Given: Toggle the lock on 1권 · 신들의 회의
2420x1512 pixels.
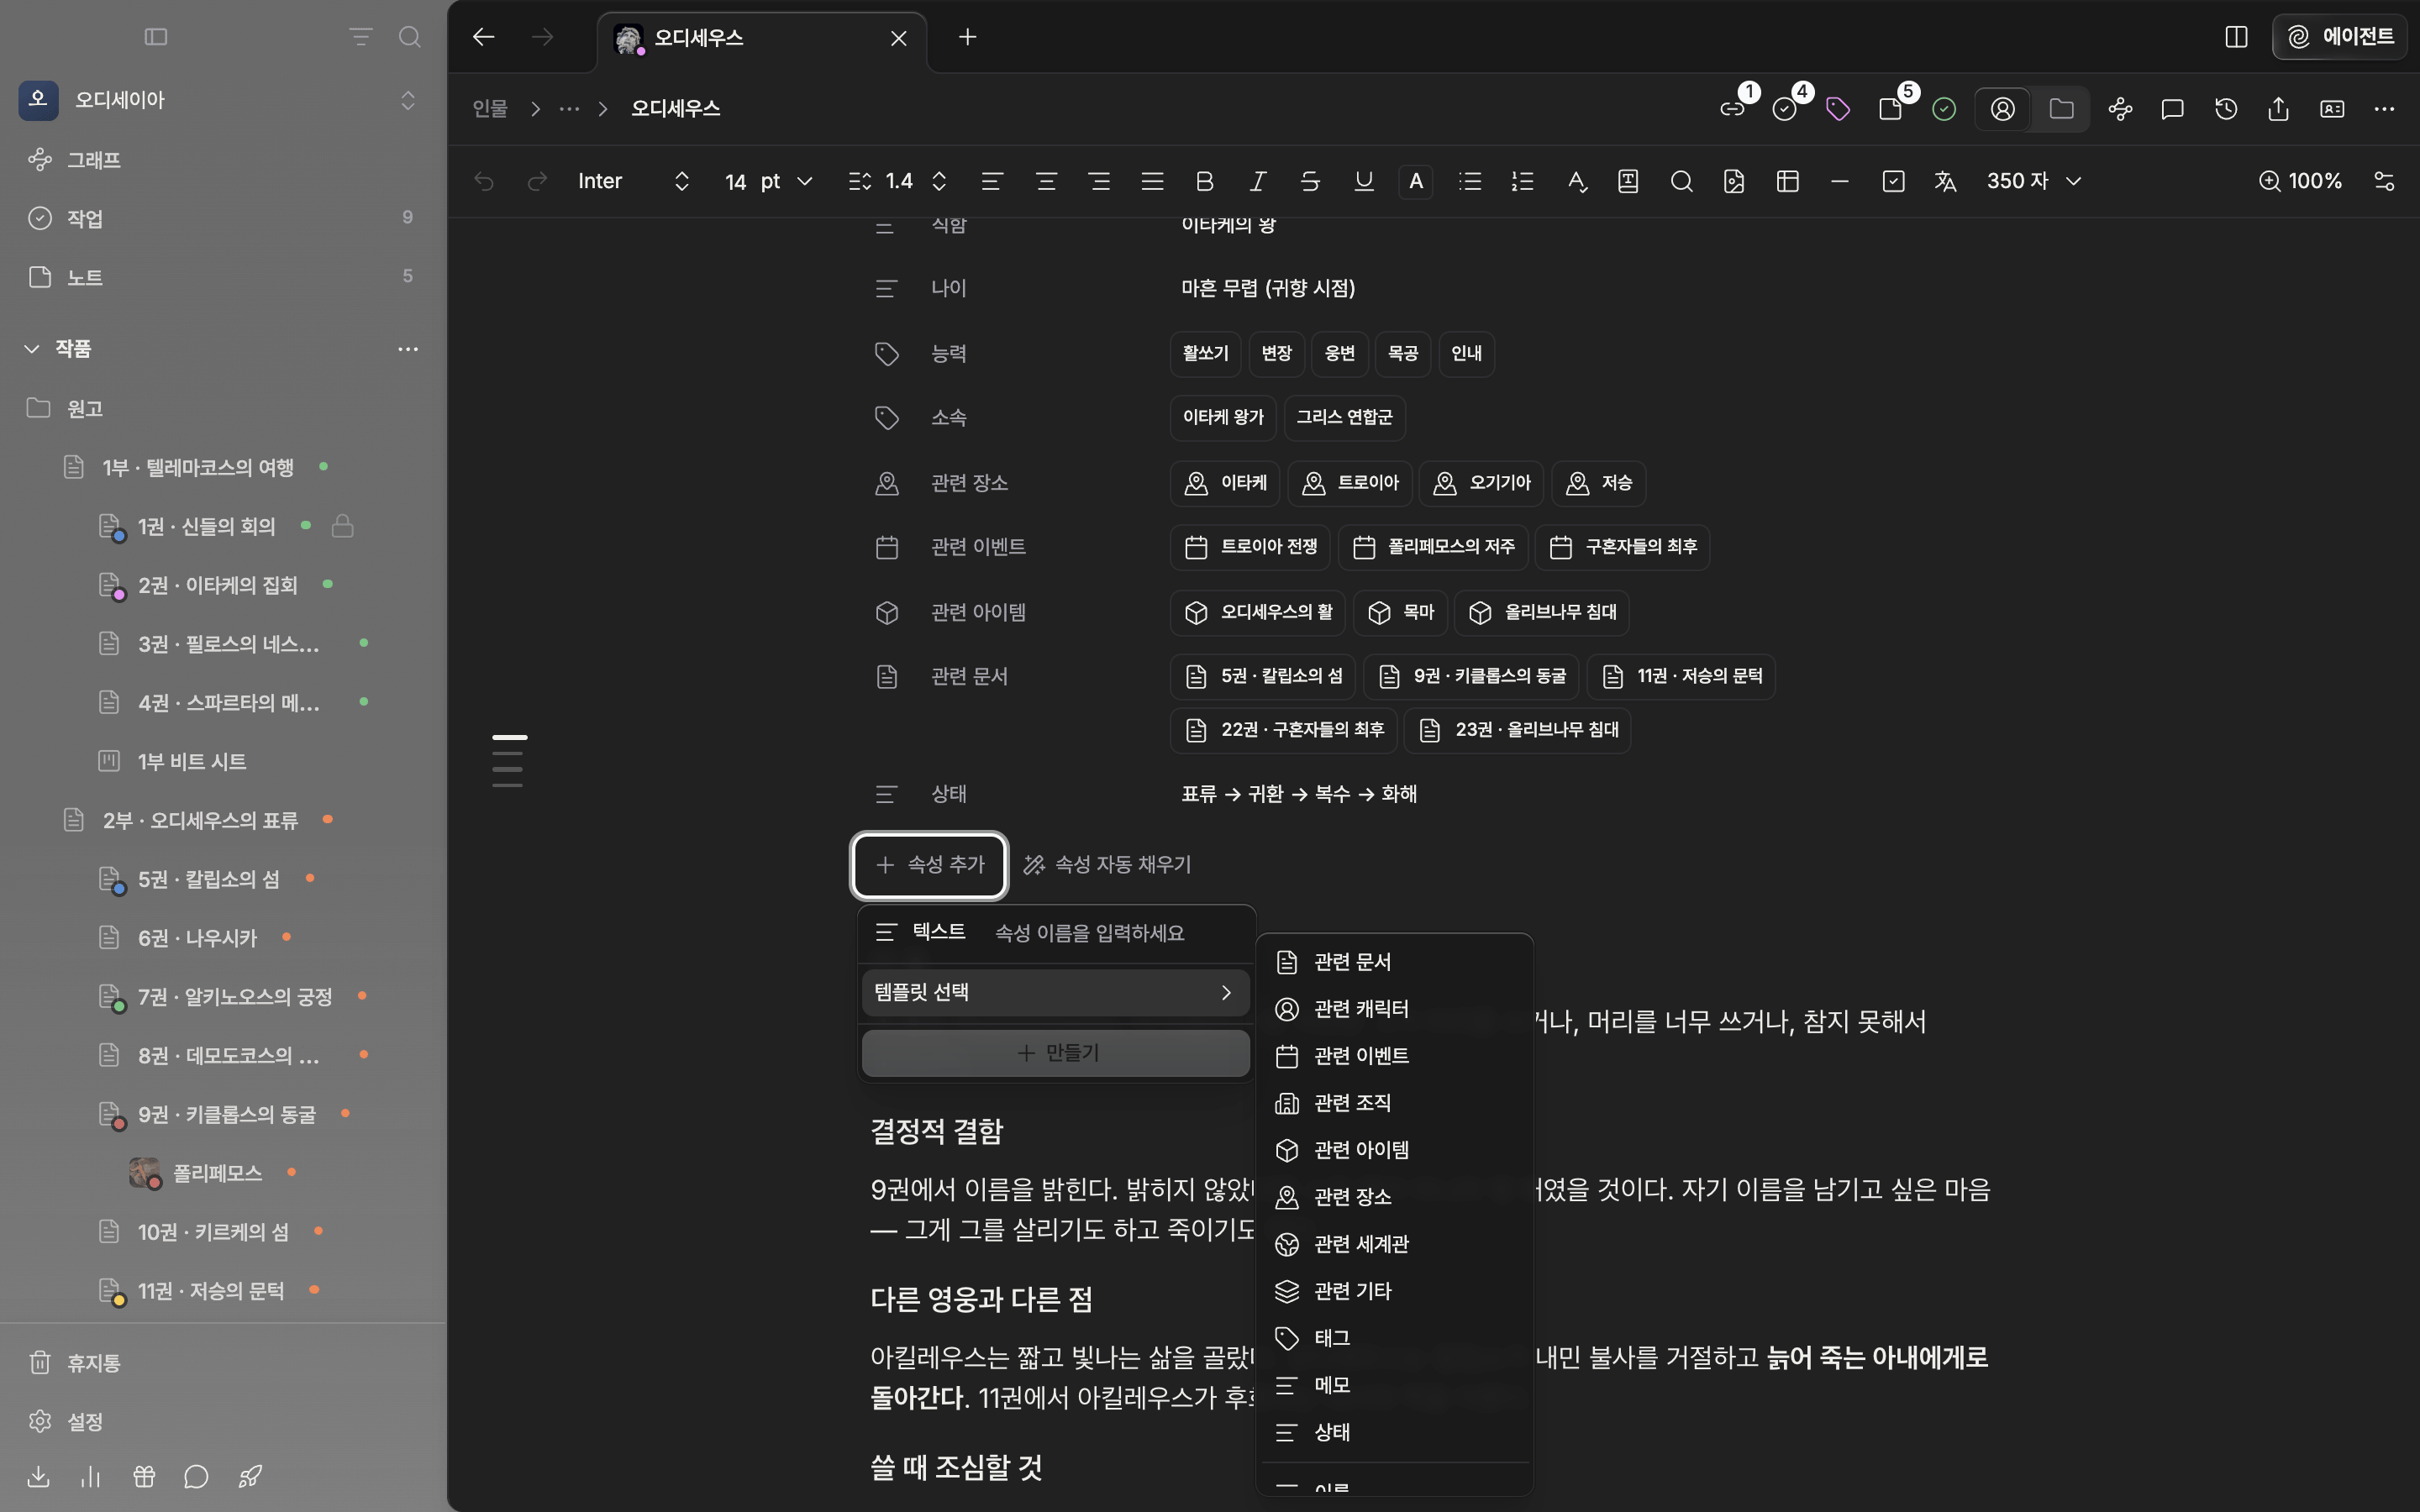Looking at the screenshot, I should click(x=343, y=526).
